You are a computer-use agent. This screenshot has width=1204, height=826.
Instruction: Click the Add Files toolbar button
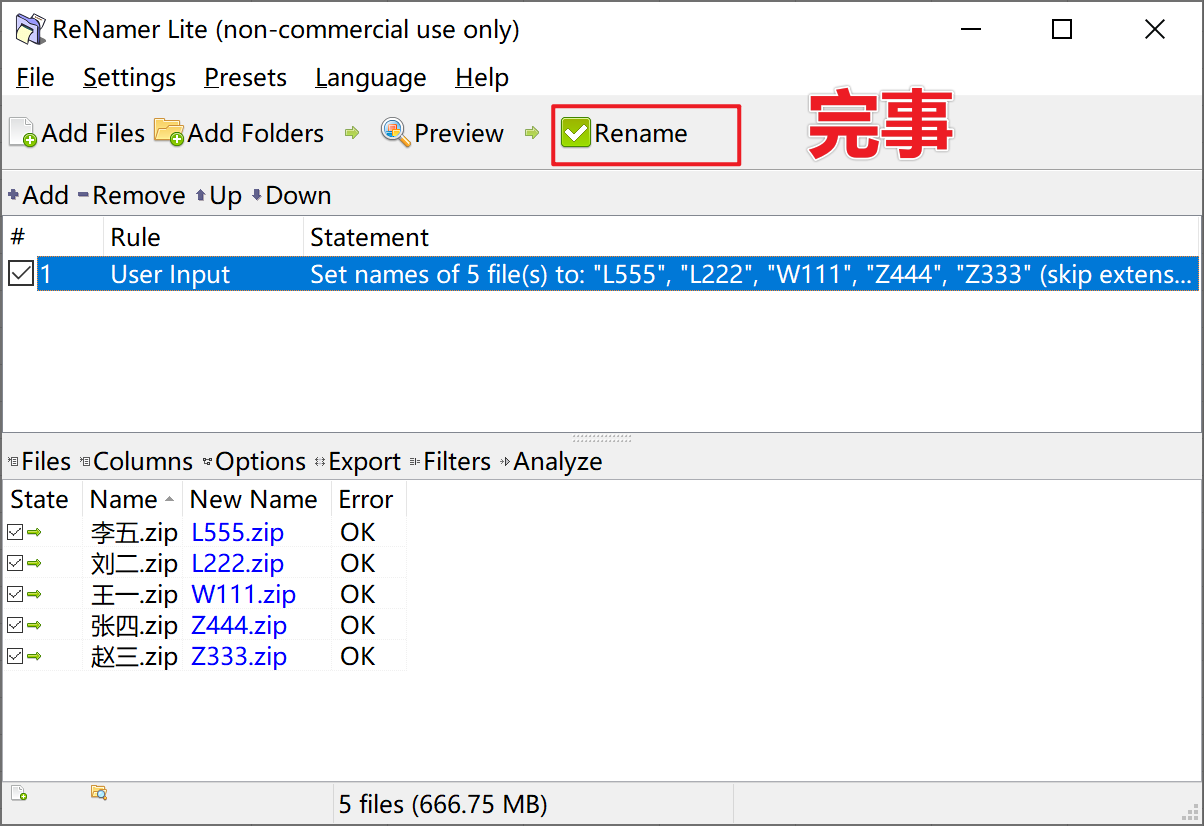[77, 133]
